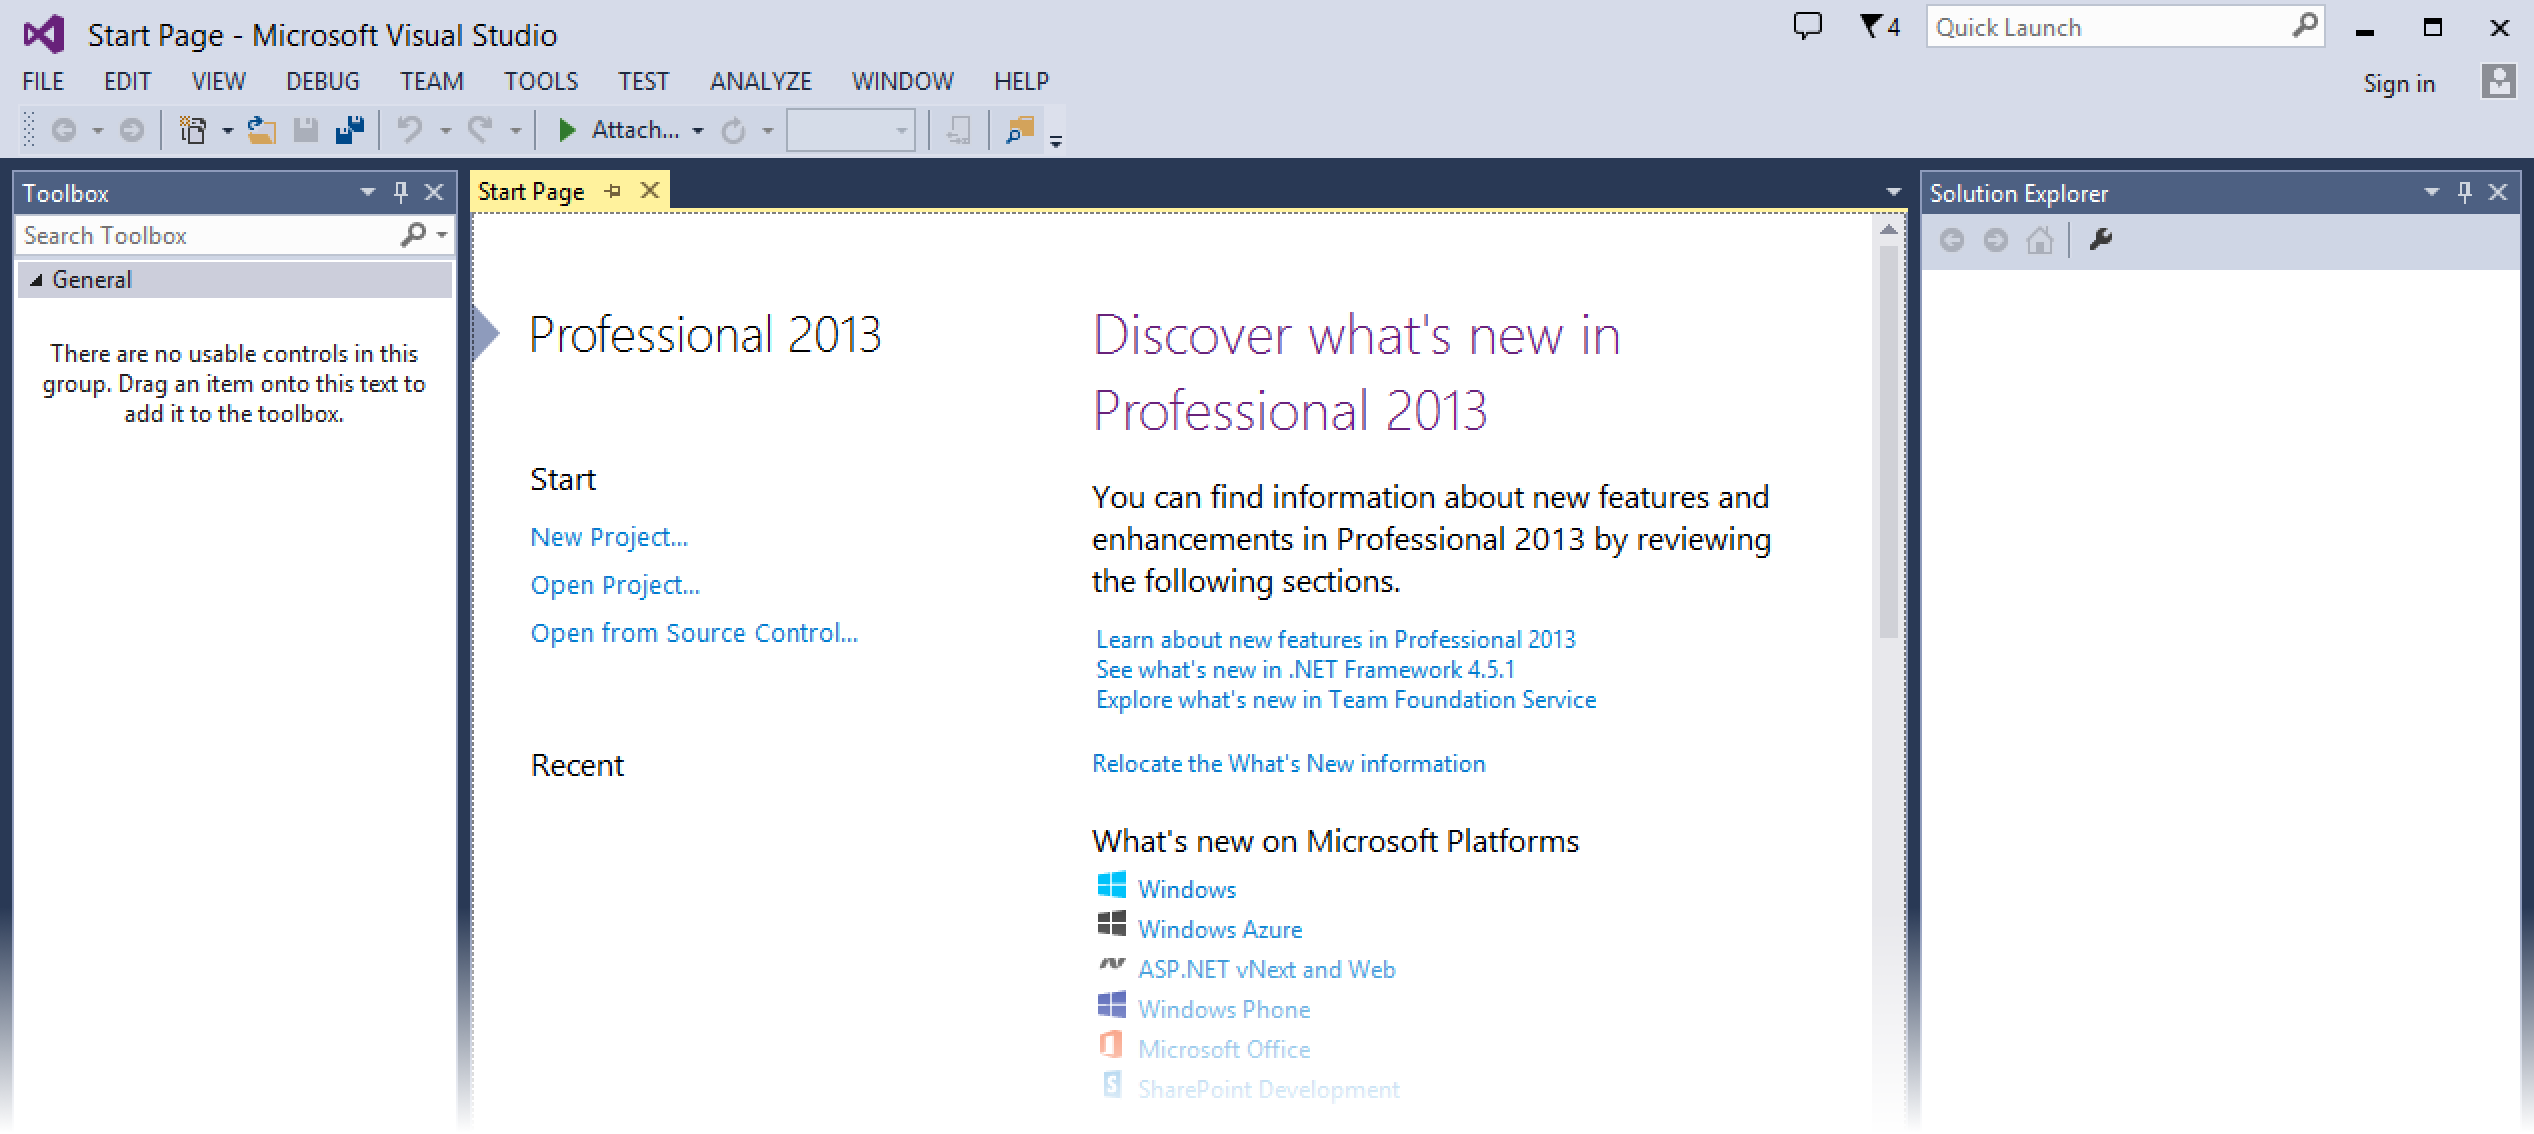Open the TOOLS menu
The image size is (2534, 1134).
(x=541, y=81)
